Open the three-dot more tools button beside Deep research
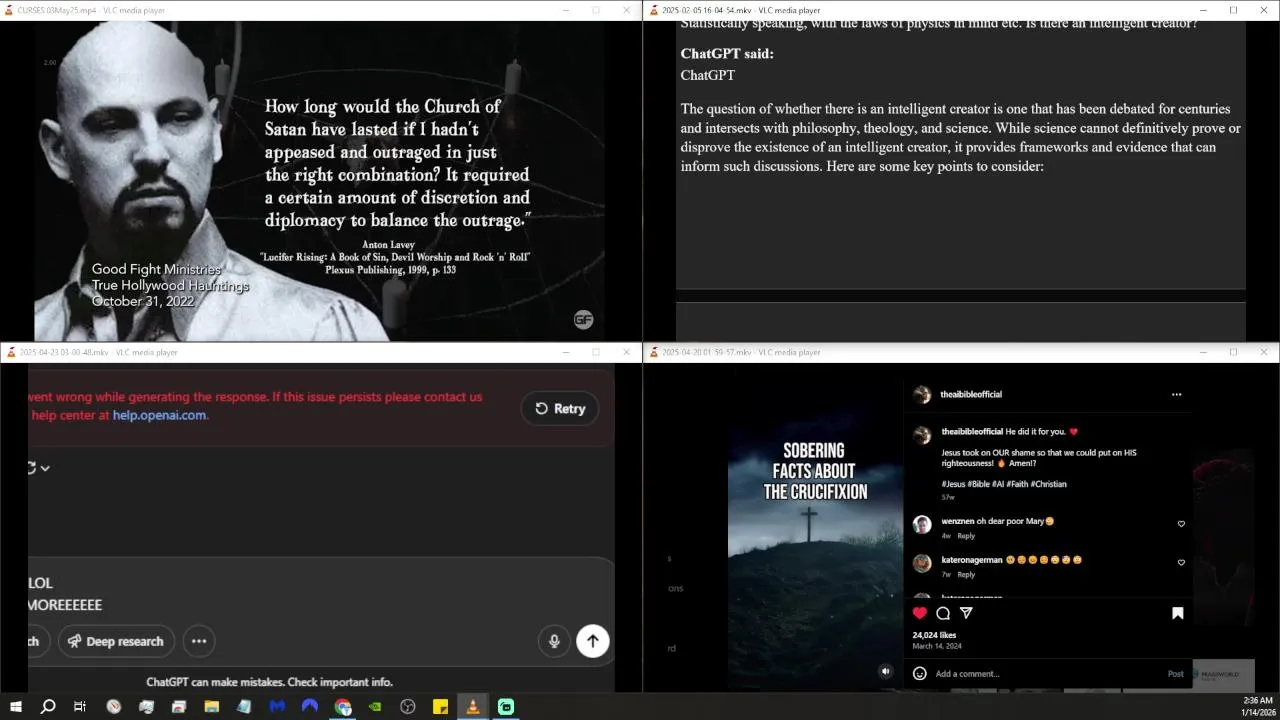 click(199, 641)
